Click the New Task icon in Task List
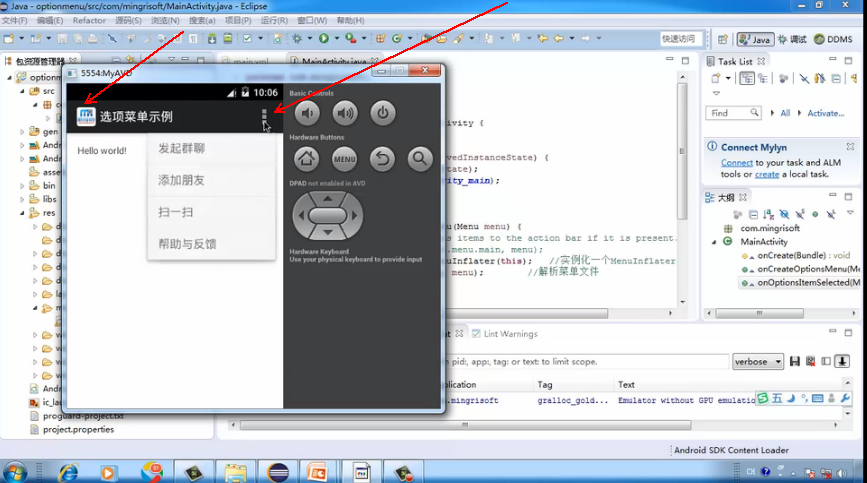This screenshot has width=867, height=483. pos(716,78)
